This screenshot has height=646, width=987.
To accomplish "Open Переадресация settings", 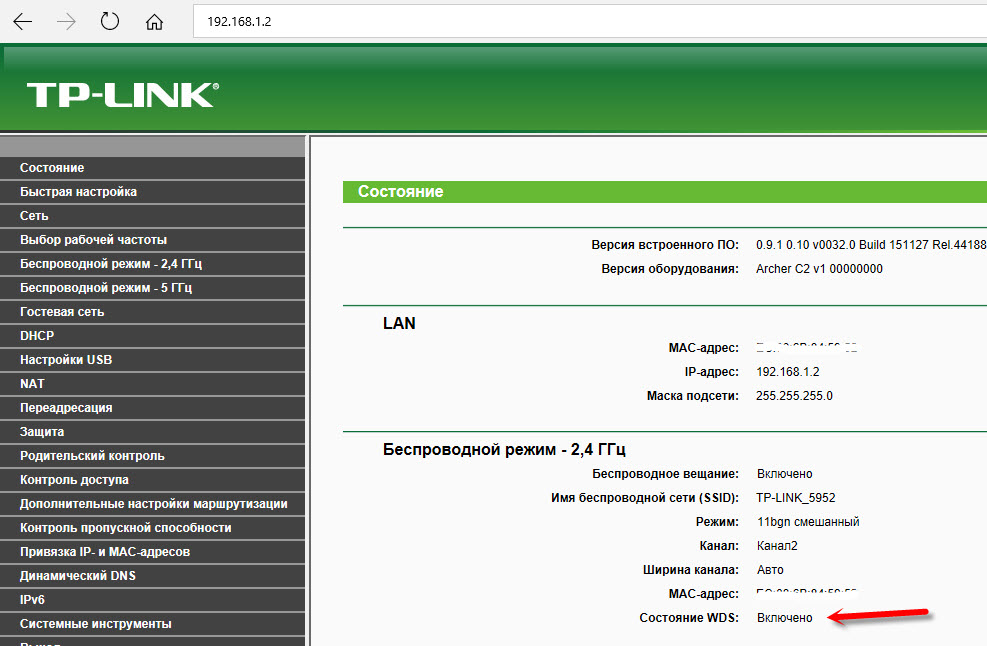I will tap(152, 407).
